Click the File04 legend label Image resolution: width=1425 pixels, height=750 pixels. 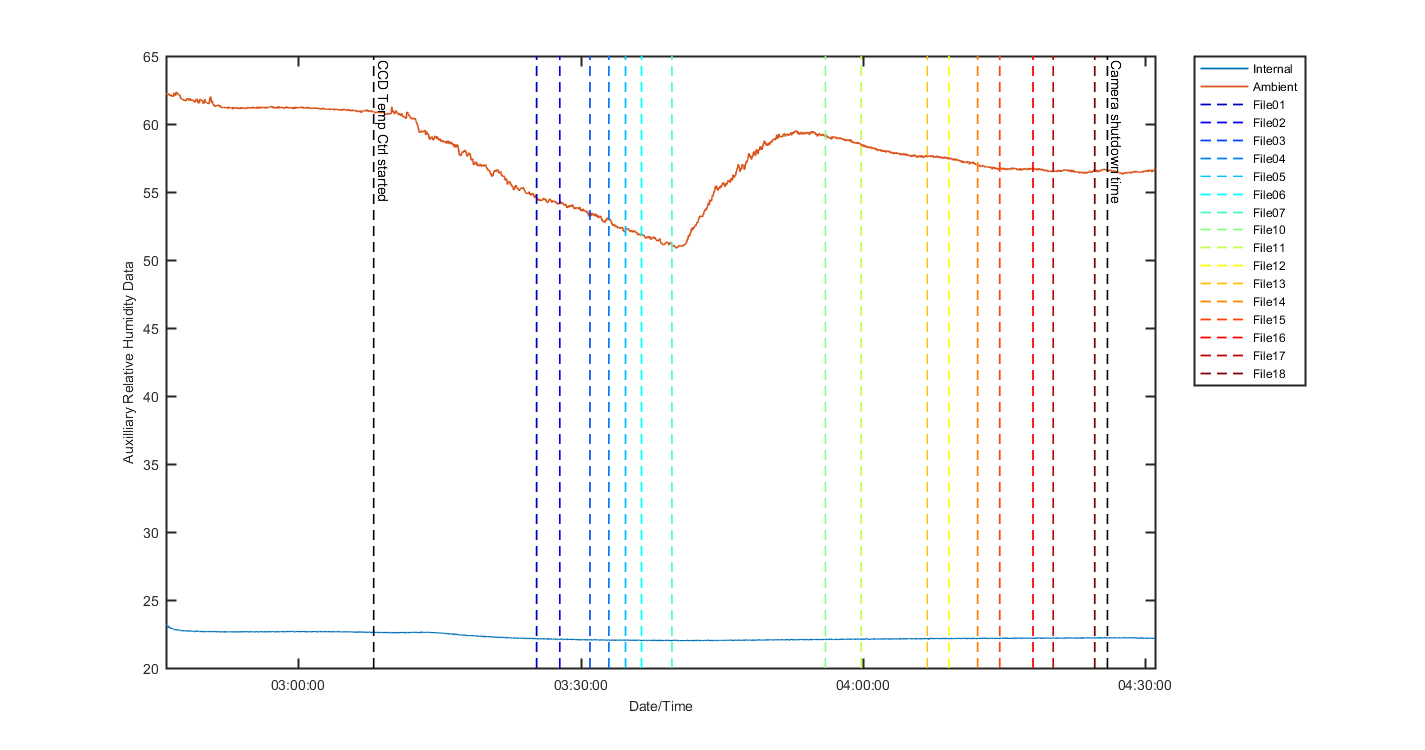pyautogui.click(x=1269, y=159)
